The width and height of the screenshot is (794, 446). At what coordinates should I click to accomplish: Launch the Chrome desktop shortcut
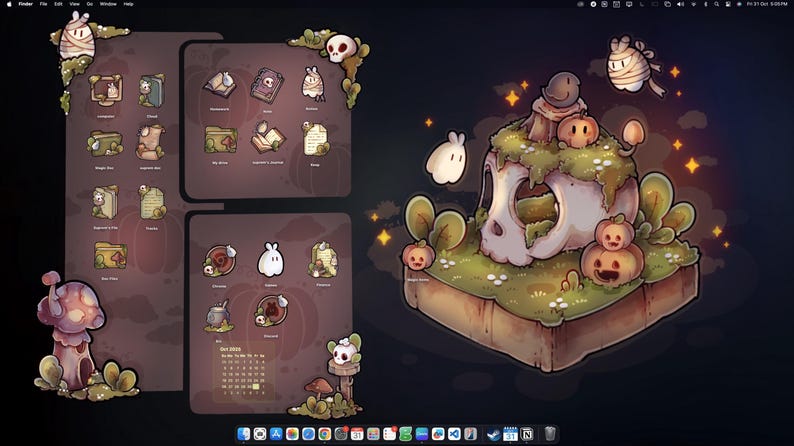click(x=220, y=260)
